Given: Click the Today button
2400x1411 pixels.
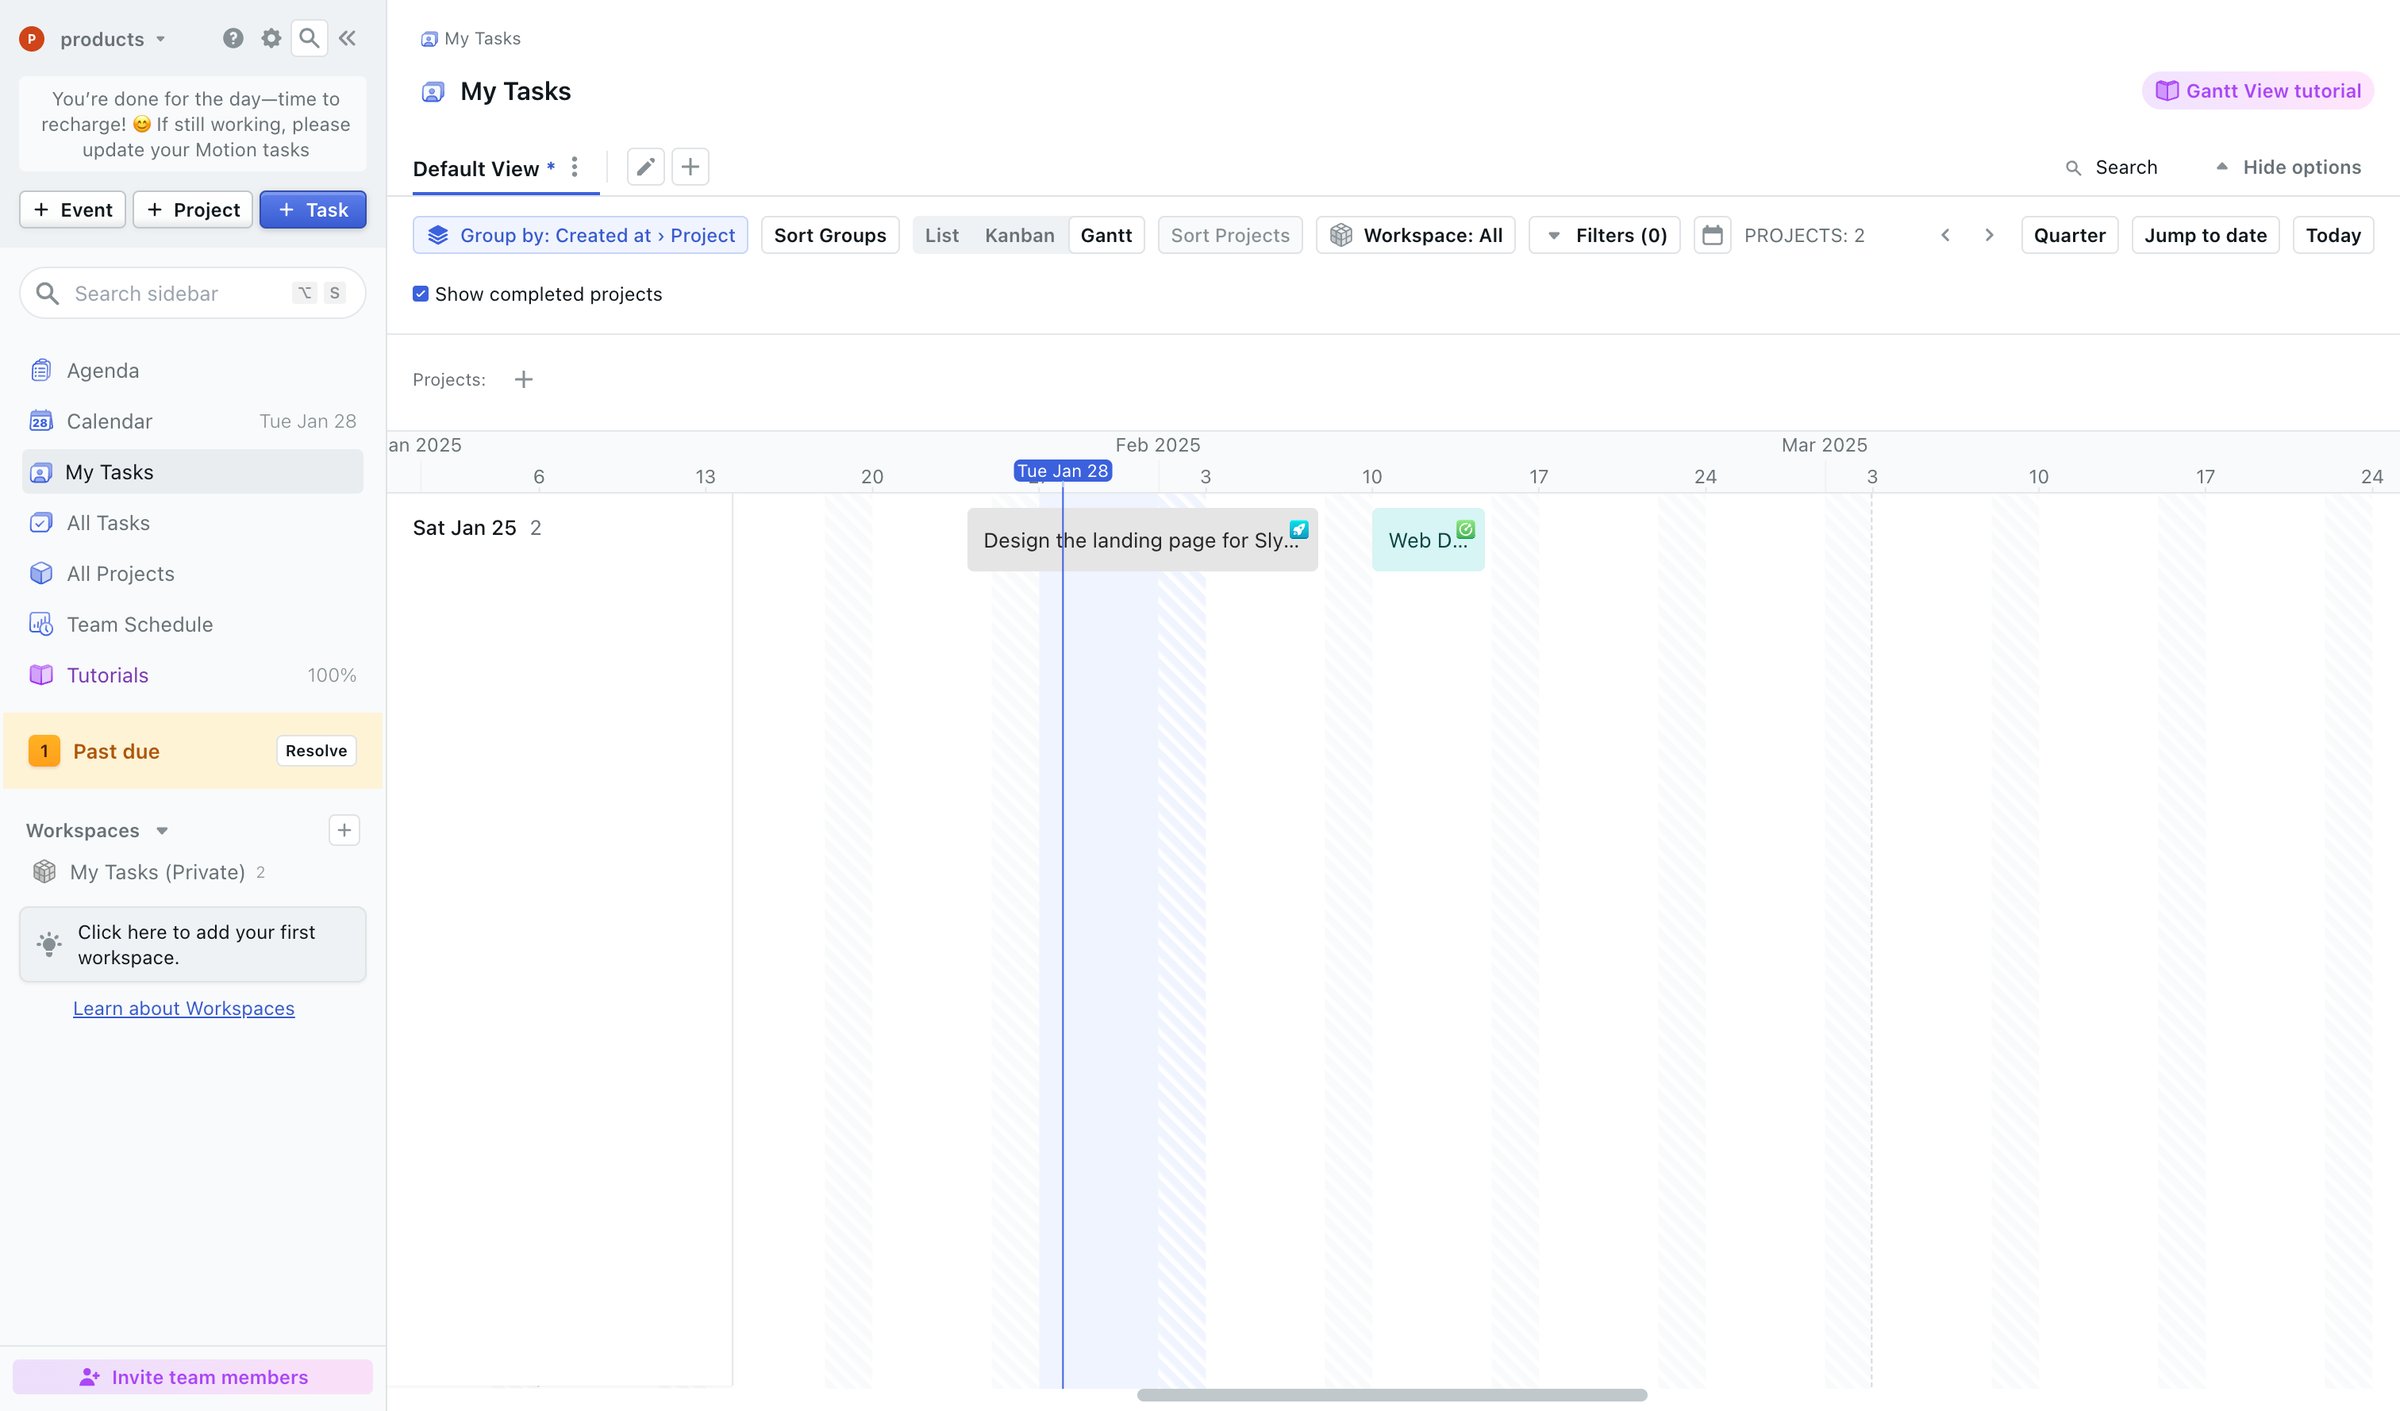Looking at the screenshot, I should (2333, 235).
